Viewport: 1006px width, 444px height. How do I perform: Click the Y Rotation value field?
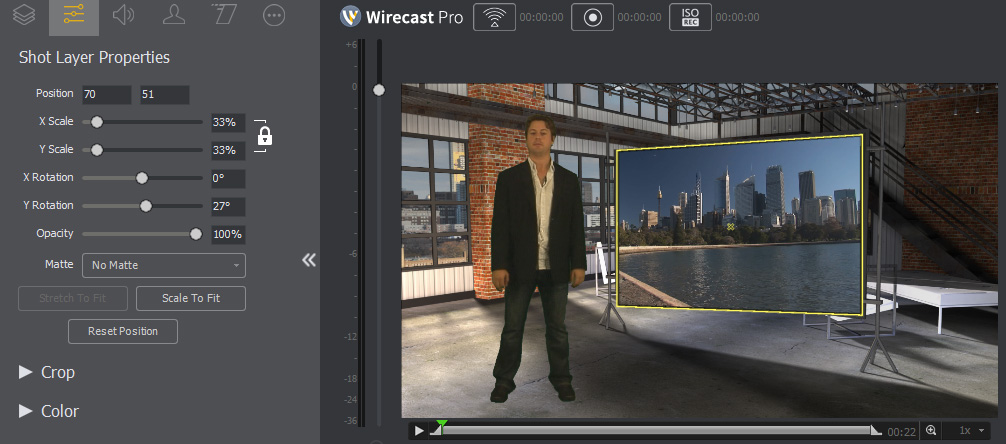coord(227,206)
